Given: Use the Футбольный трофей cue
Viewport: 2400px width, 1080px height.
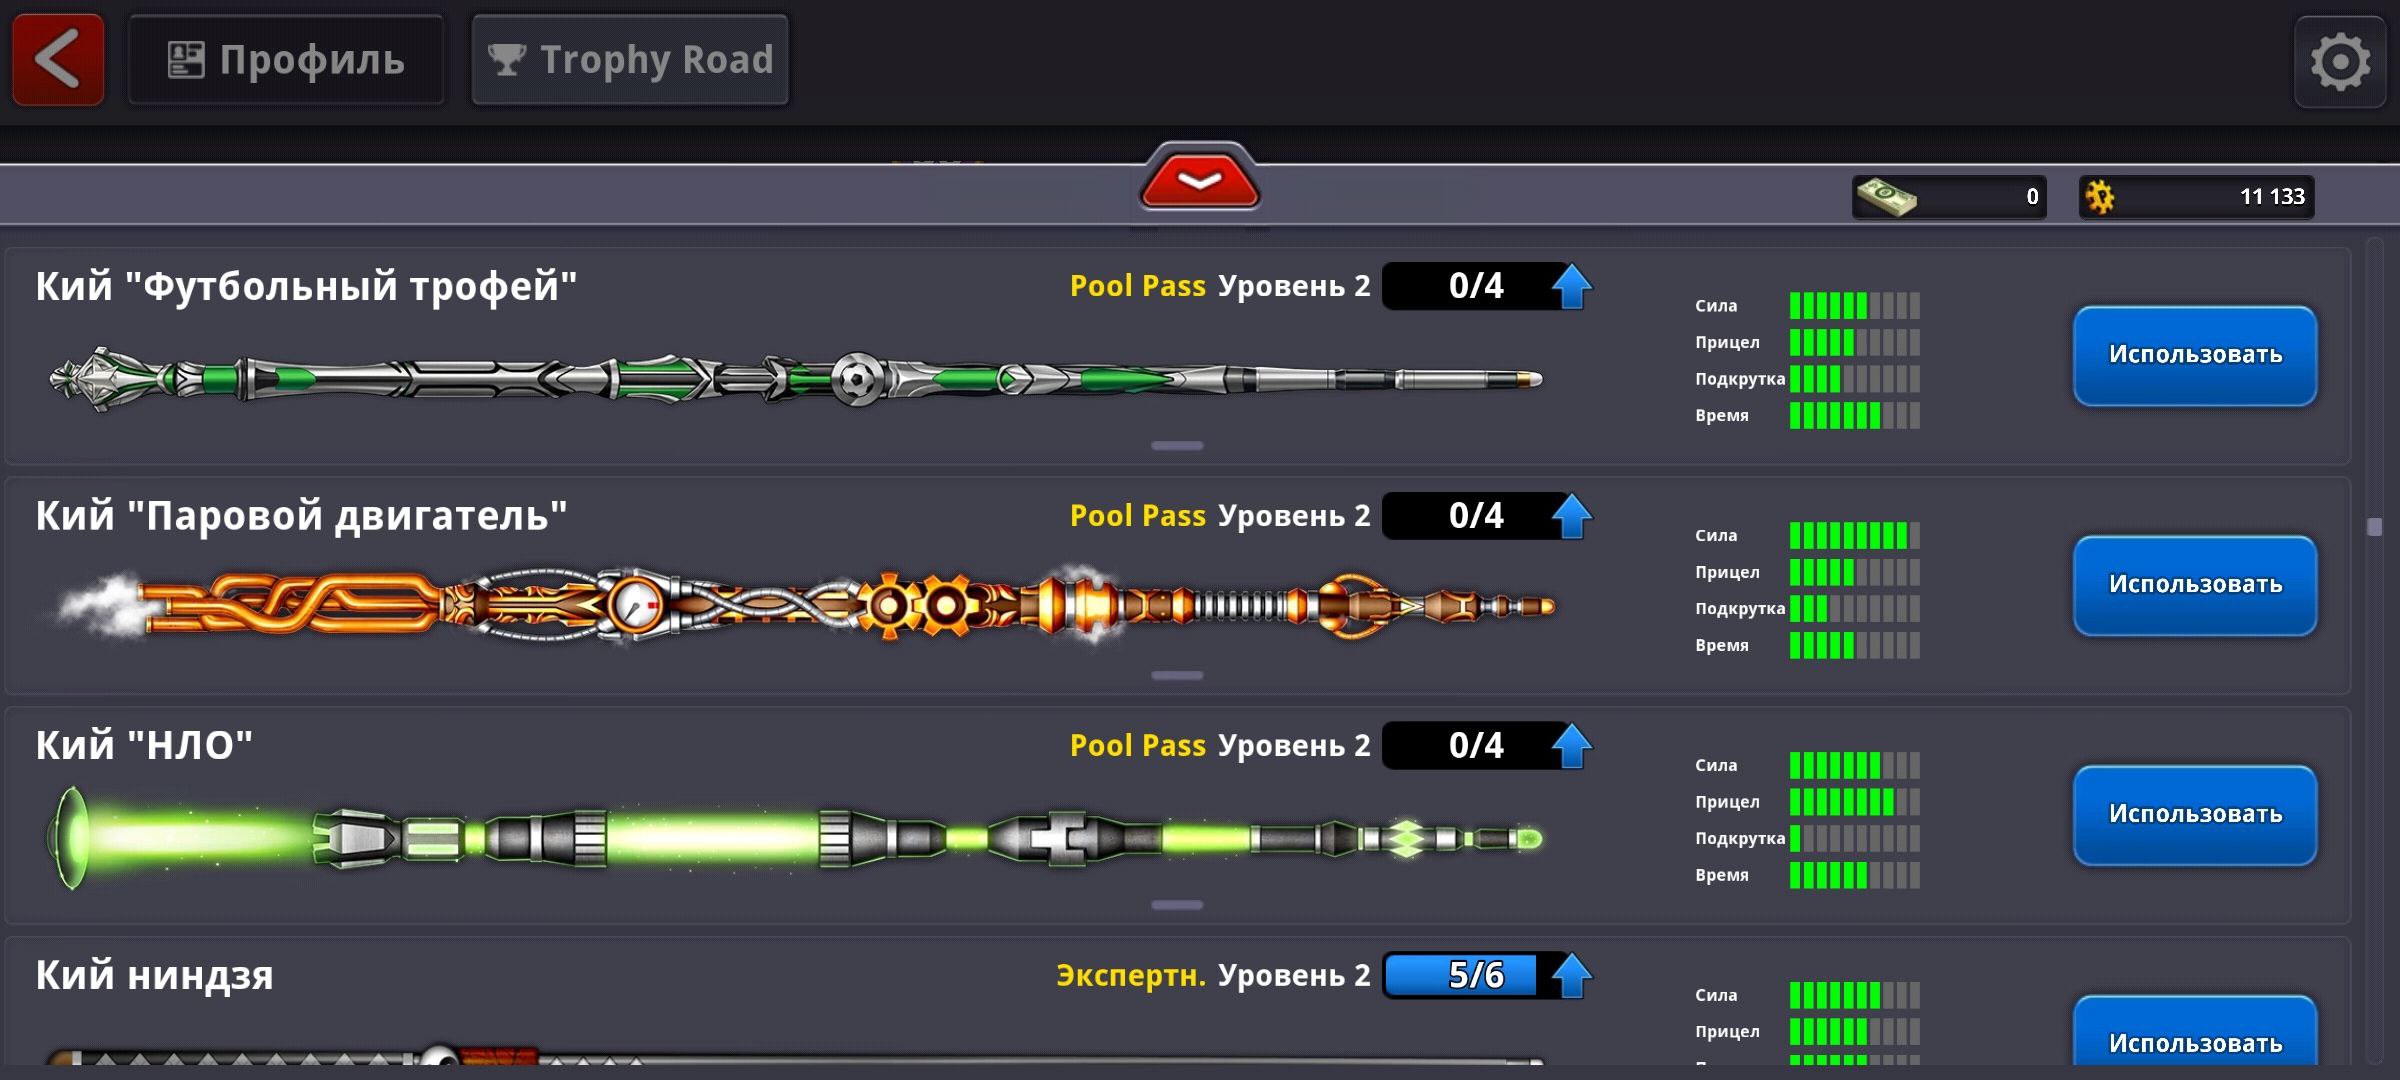Looking at the screenshot, I should (2195, 356).
